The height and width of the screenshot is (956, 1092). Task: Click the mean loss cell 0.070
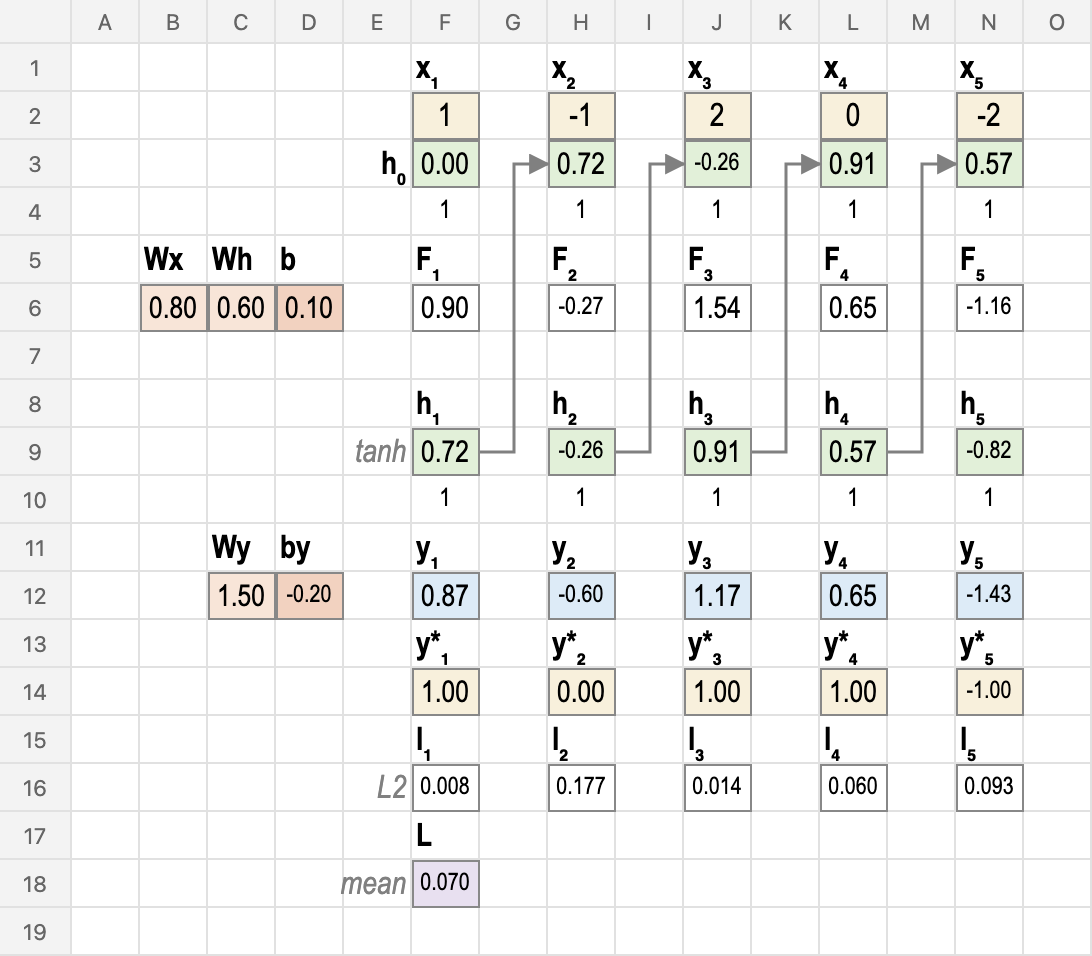click(x=445, y=884)
